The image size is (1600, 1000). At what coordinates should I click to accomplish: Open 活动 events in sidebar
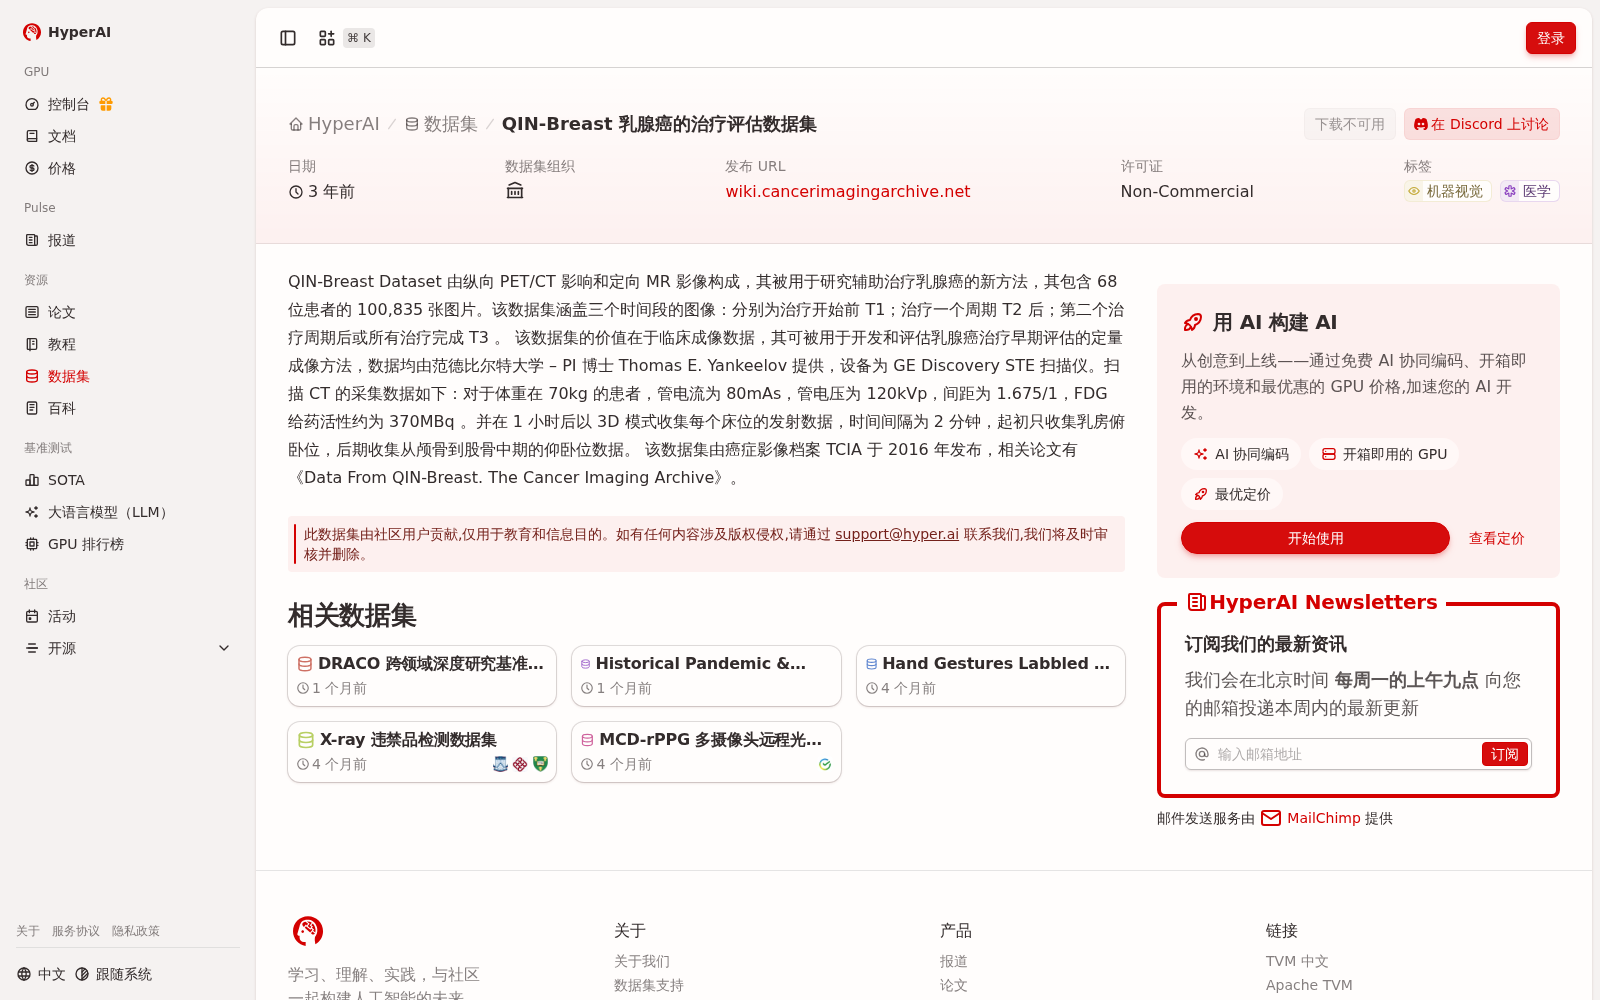pyautogui.click(x=128, y=616)
